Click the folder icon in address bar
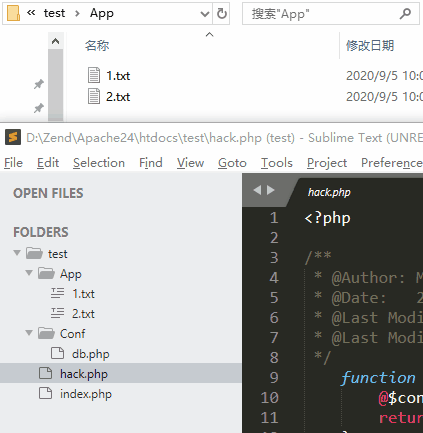Screen dimensions: 423x433 pos(13,13)
